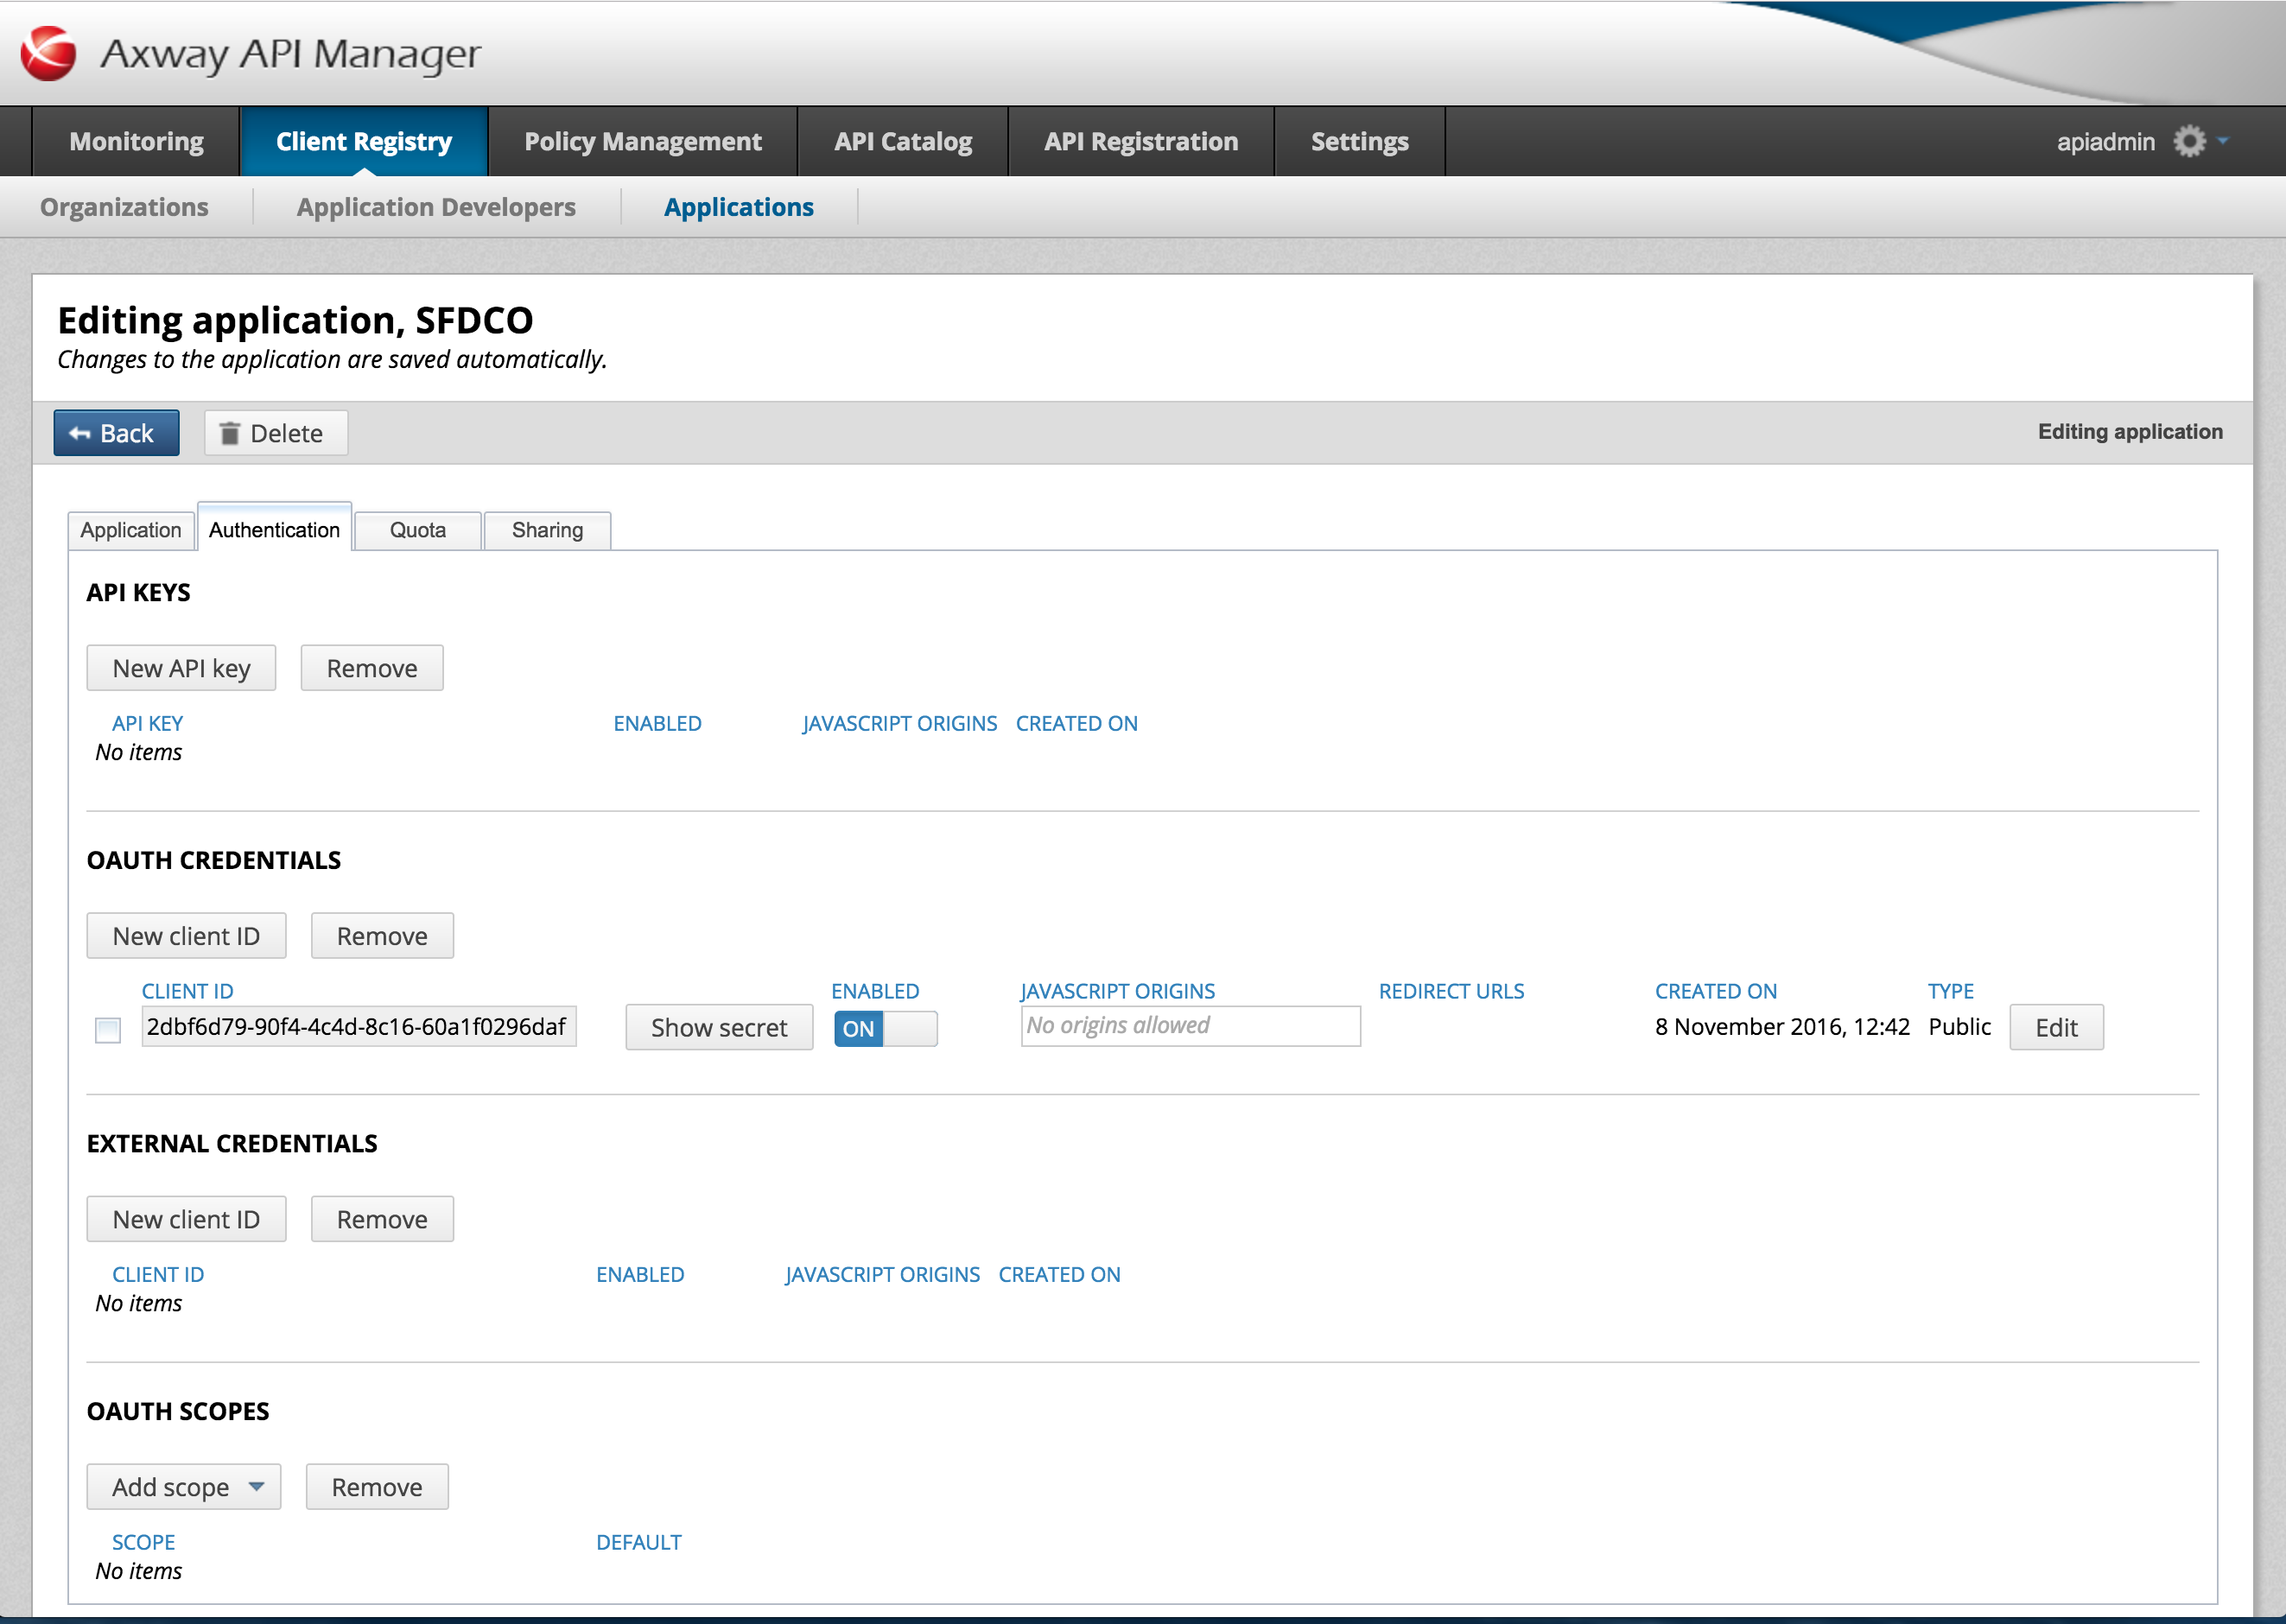This screenshot has height=1624, width=2286.
Task: Navigate to Organizations sub-menu
Action: click(124, 207)
